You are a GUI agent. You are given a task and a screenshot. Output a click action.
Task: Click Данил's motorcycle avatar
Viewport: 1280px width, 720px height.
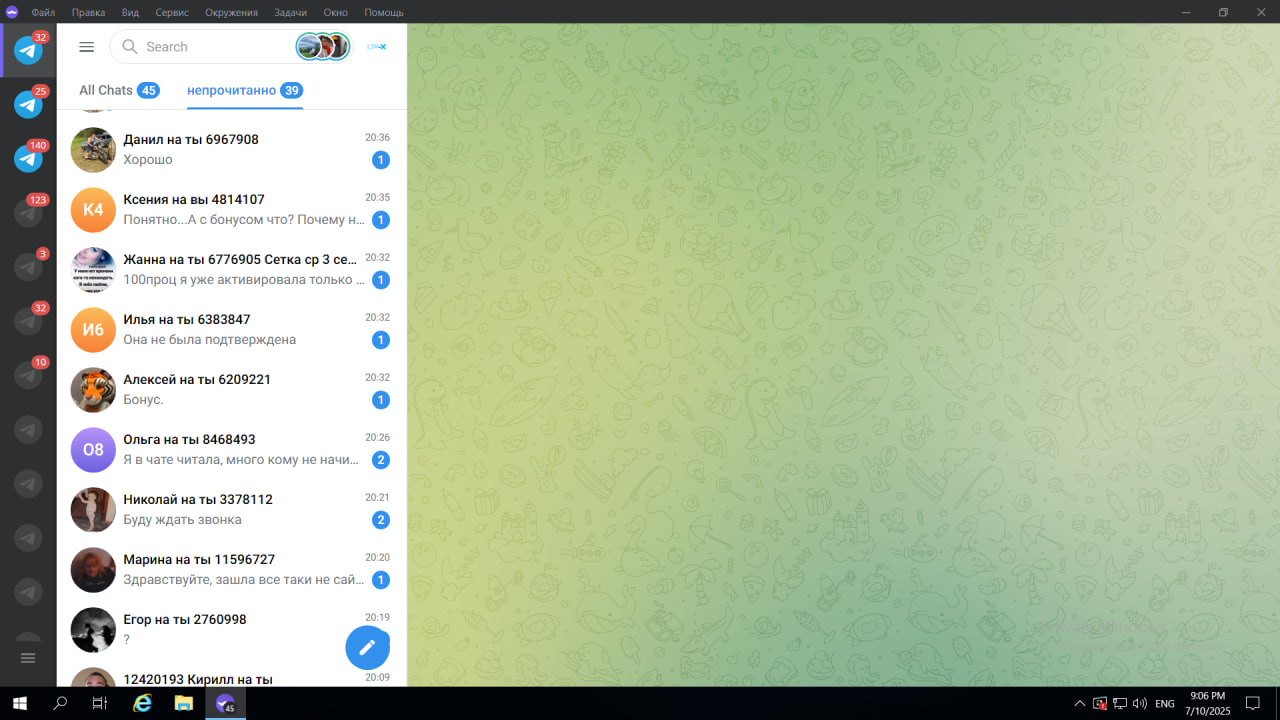pos(93,150)
